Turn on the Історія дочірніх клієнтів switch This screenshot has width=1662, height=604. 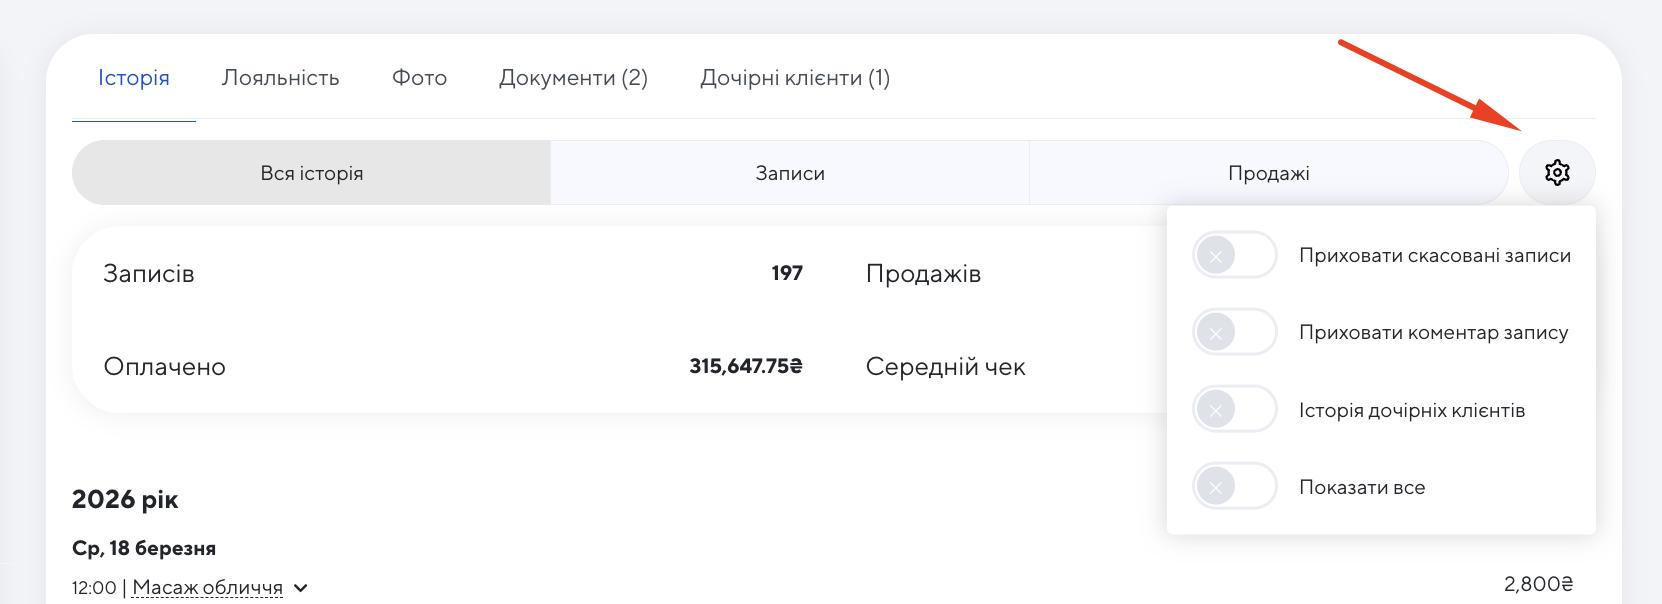coord(1234,410)
